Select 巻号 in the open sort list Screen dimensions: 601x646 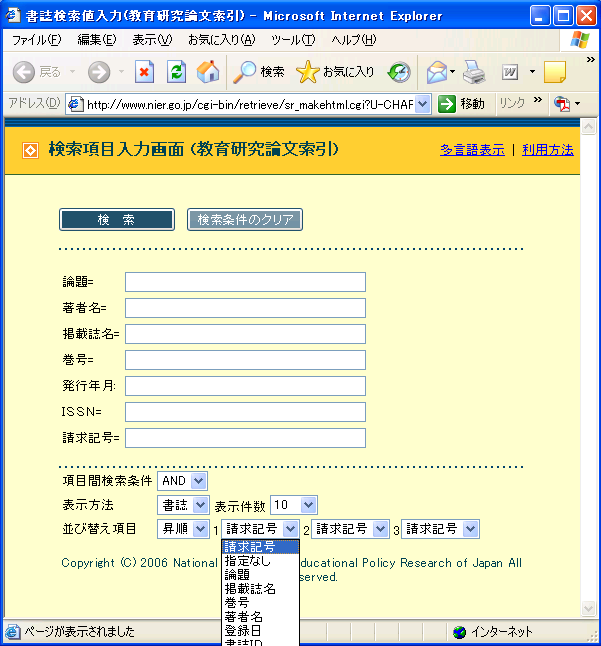click(260, 603)
